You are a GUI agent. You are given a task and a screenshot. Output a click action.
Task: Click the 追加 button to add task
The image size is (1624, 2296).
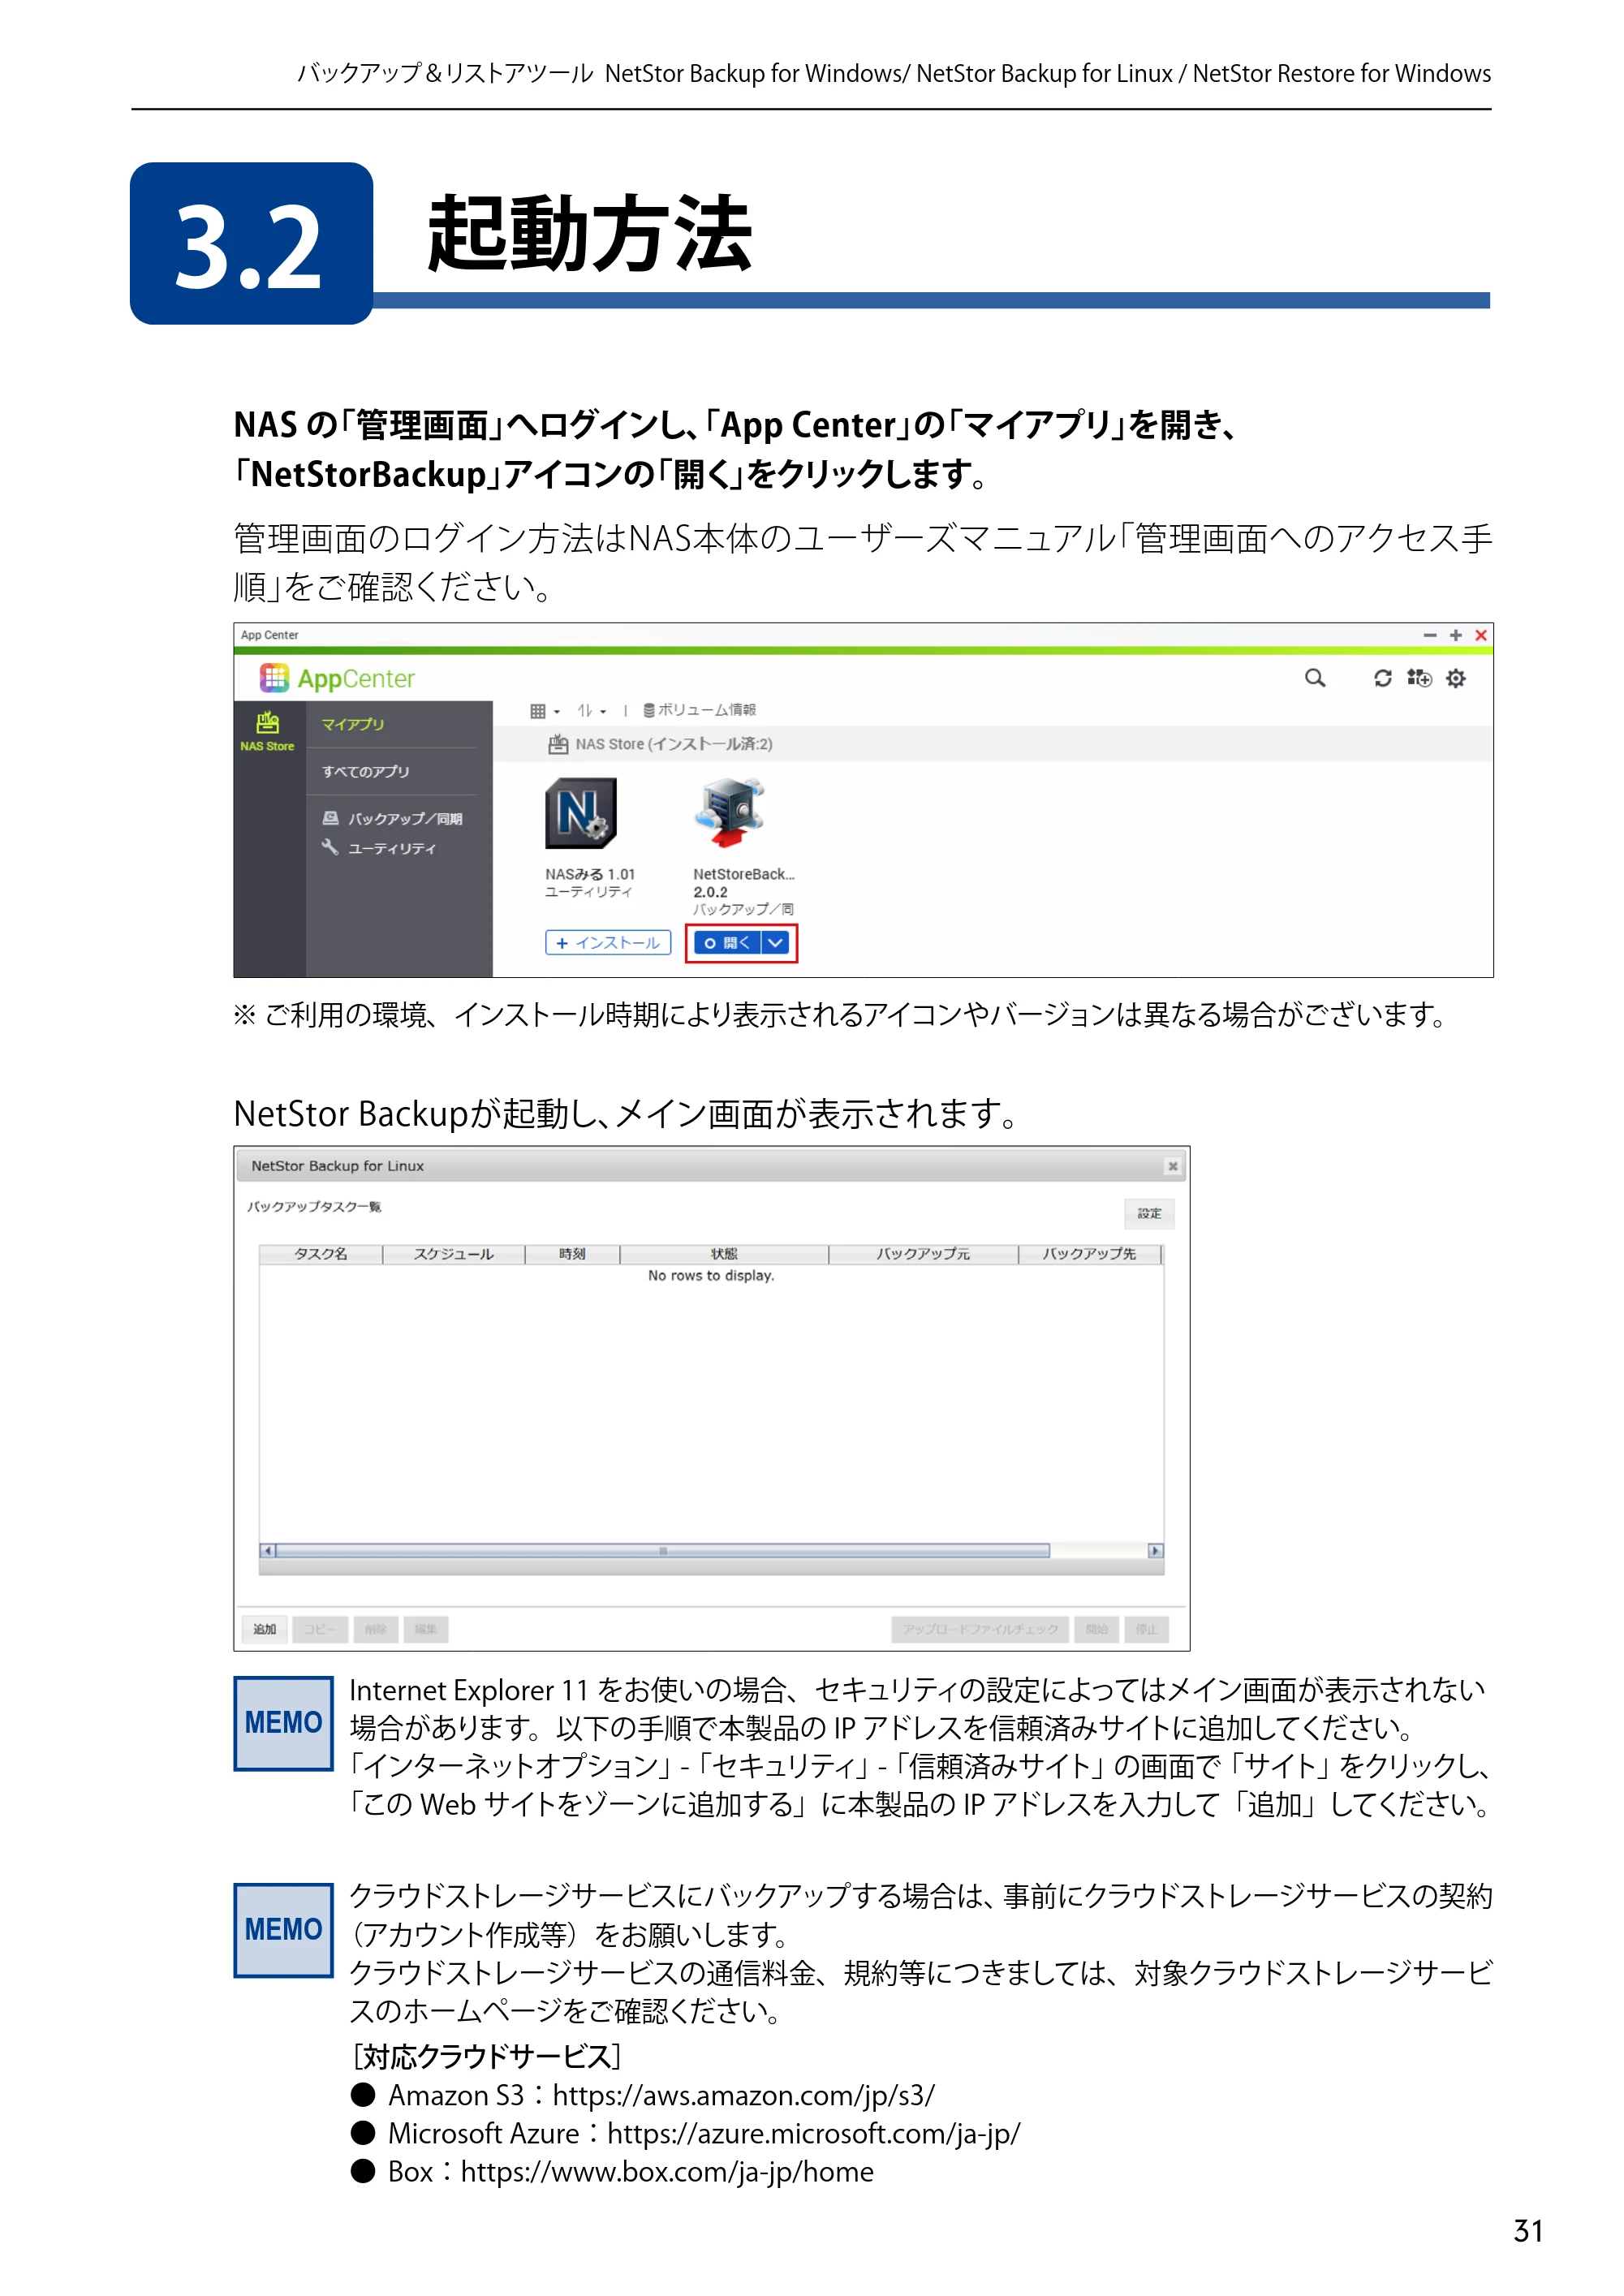pyautogui.click(x=264, y=1629)
